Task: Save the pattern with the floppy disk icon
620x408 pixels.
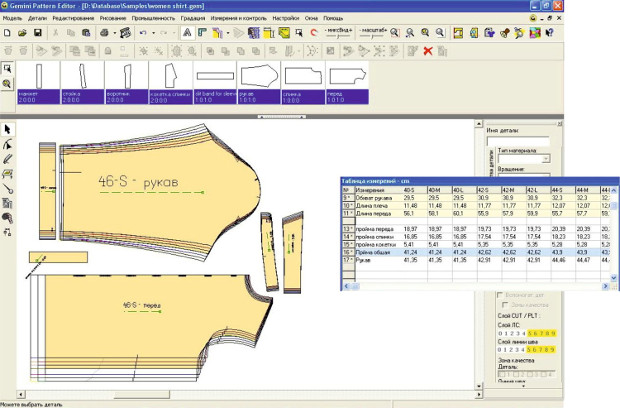Action: 37,33
